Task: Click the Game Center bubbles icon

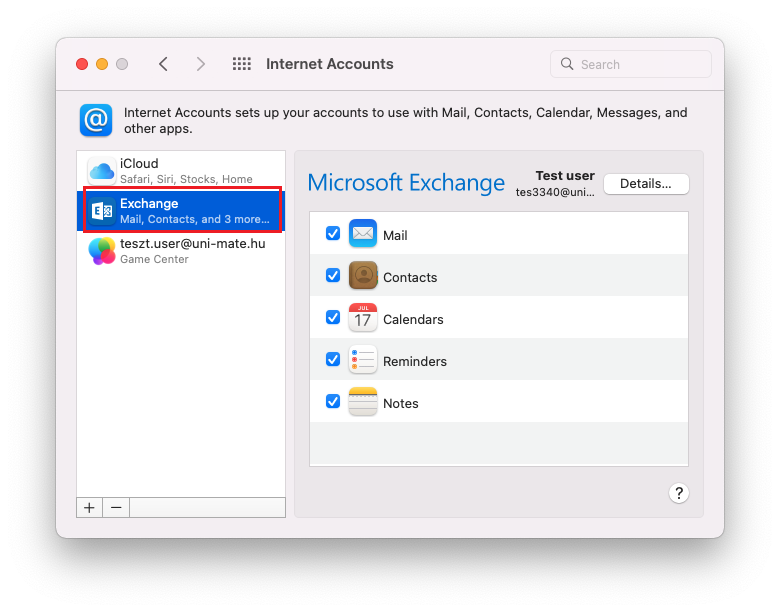Action: pyautogui.click(x=102, y=251)
